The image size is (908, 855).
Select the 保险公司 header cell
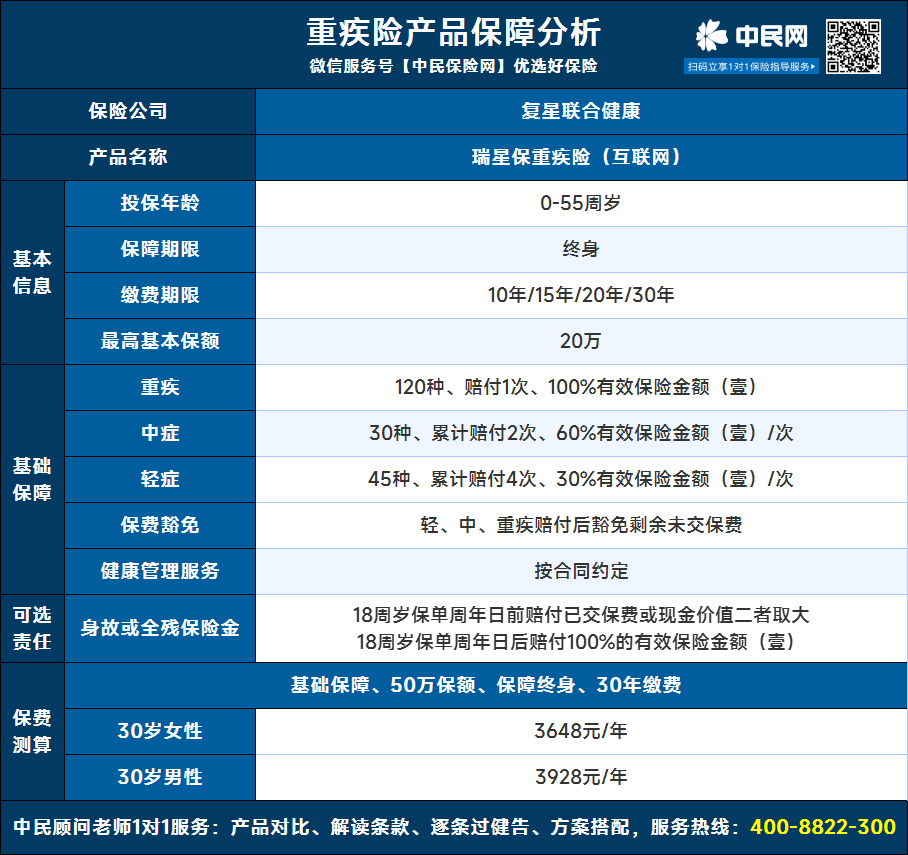click(x=128, y=111)
